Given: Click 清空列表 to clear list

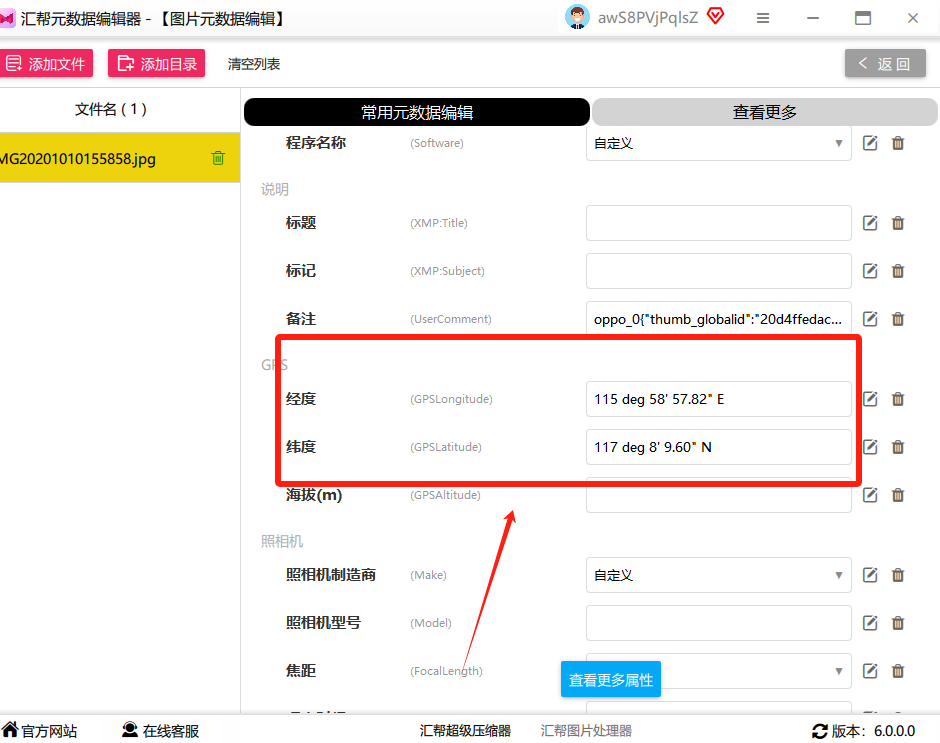Looking at the screenshot, I should (254, 64).
